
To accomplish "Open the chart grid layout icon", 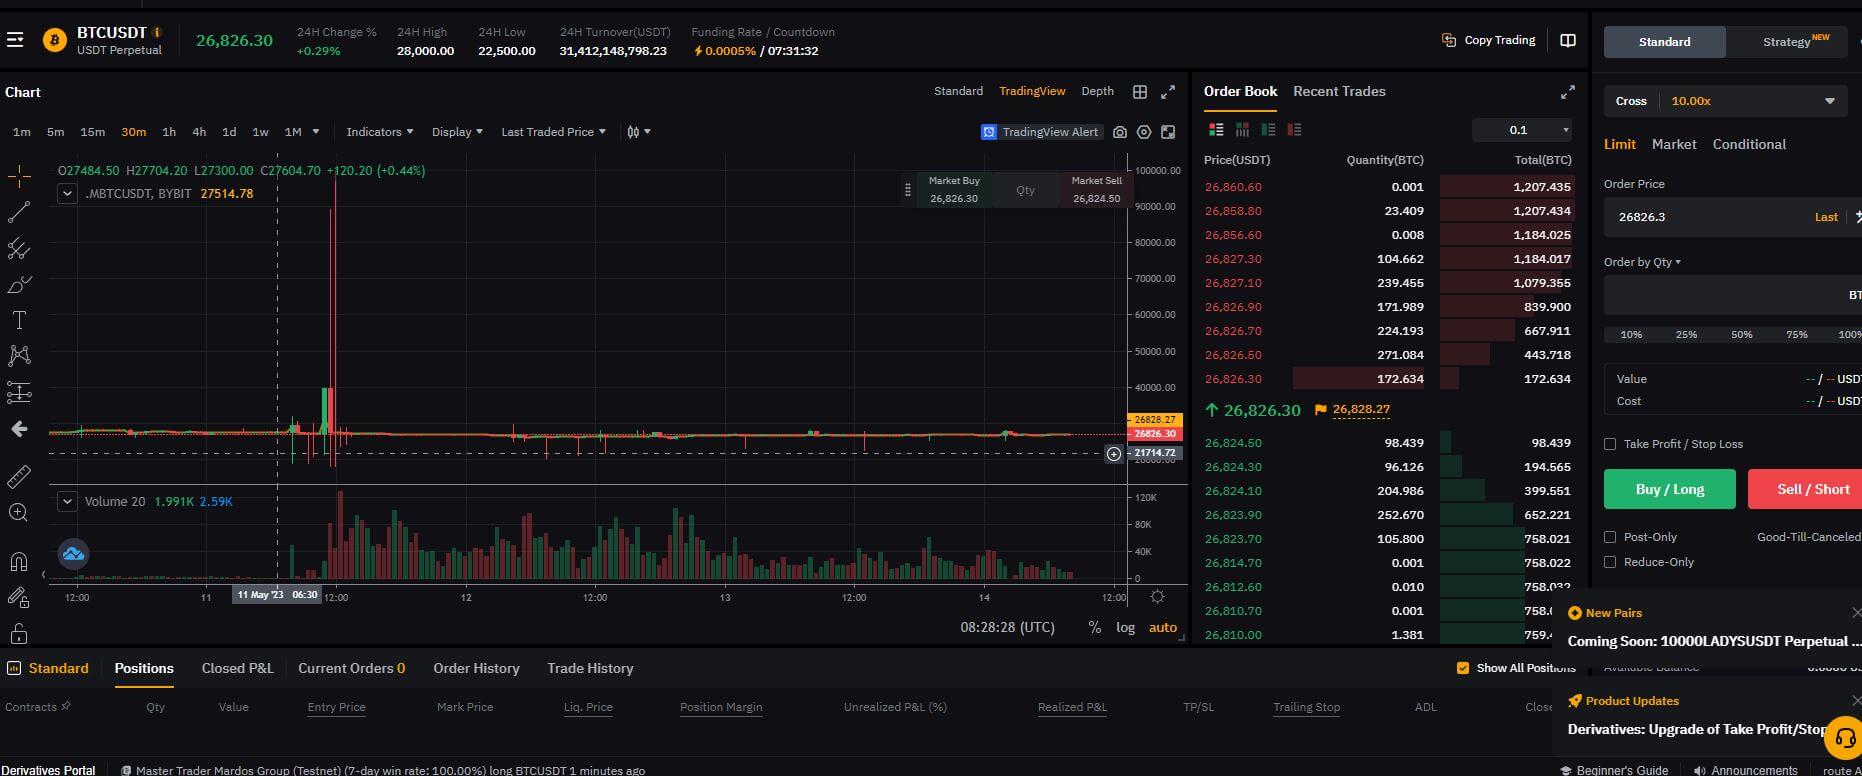I will click(x=1140, y=91).
